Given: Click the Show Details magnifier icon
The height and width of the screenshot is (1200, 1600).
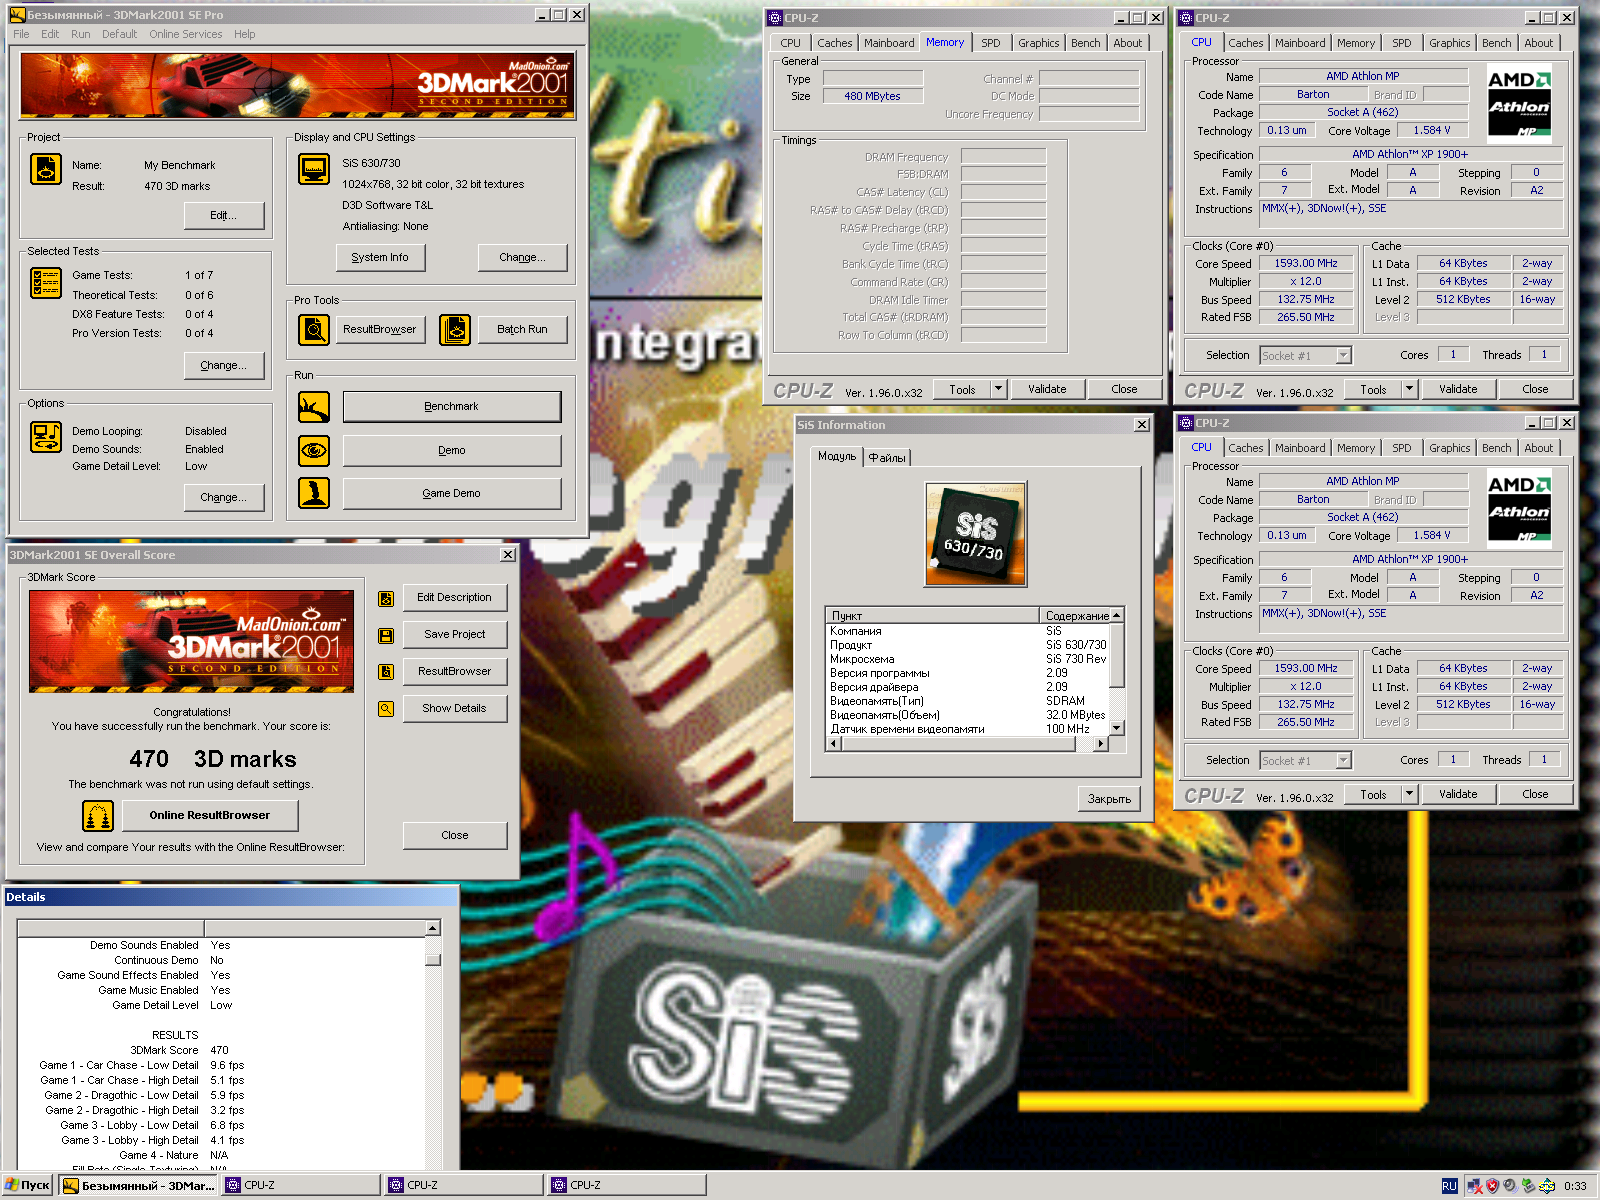Looking at the screenshot, I should [386, 709].
